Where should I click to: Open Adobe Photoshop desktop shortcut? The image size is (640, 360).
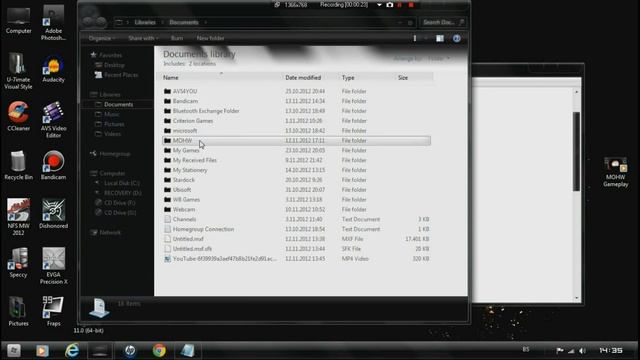tap(53, 22)
